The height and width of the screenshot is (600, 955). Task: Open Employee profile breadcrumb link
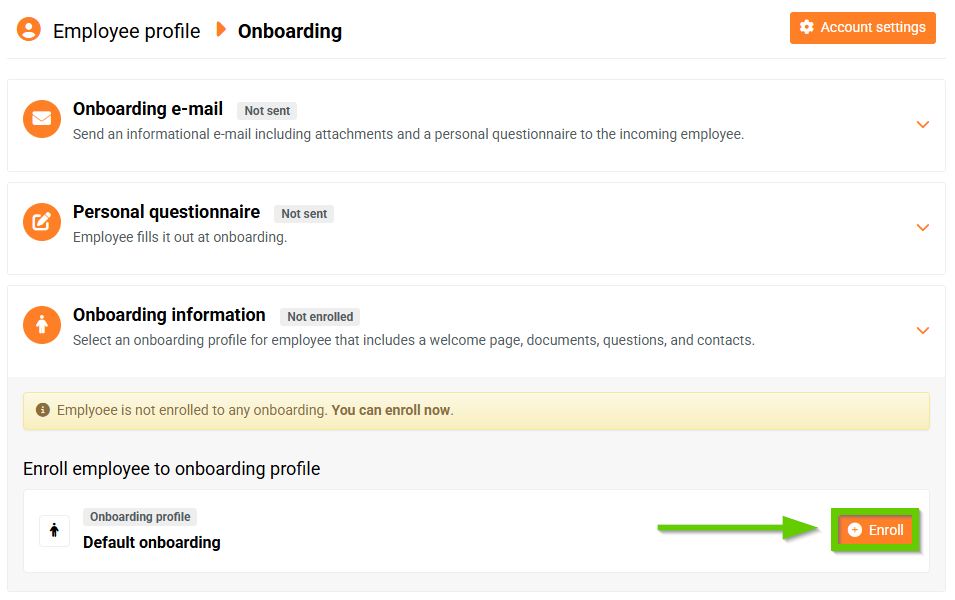126,31
